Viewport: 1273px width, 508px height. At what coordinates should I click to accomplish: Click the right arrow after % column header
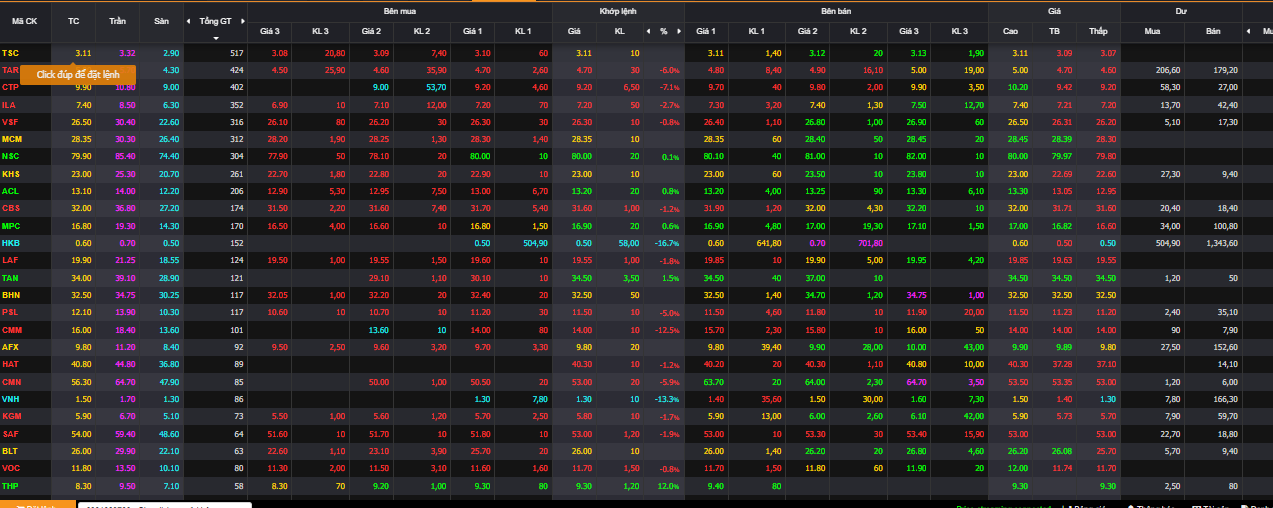coord(677,31)
